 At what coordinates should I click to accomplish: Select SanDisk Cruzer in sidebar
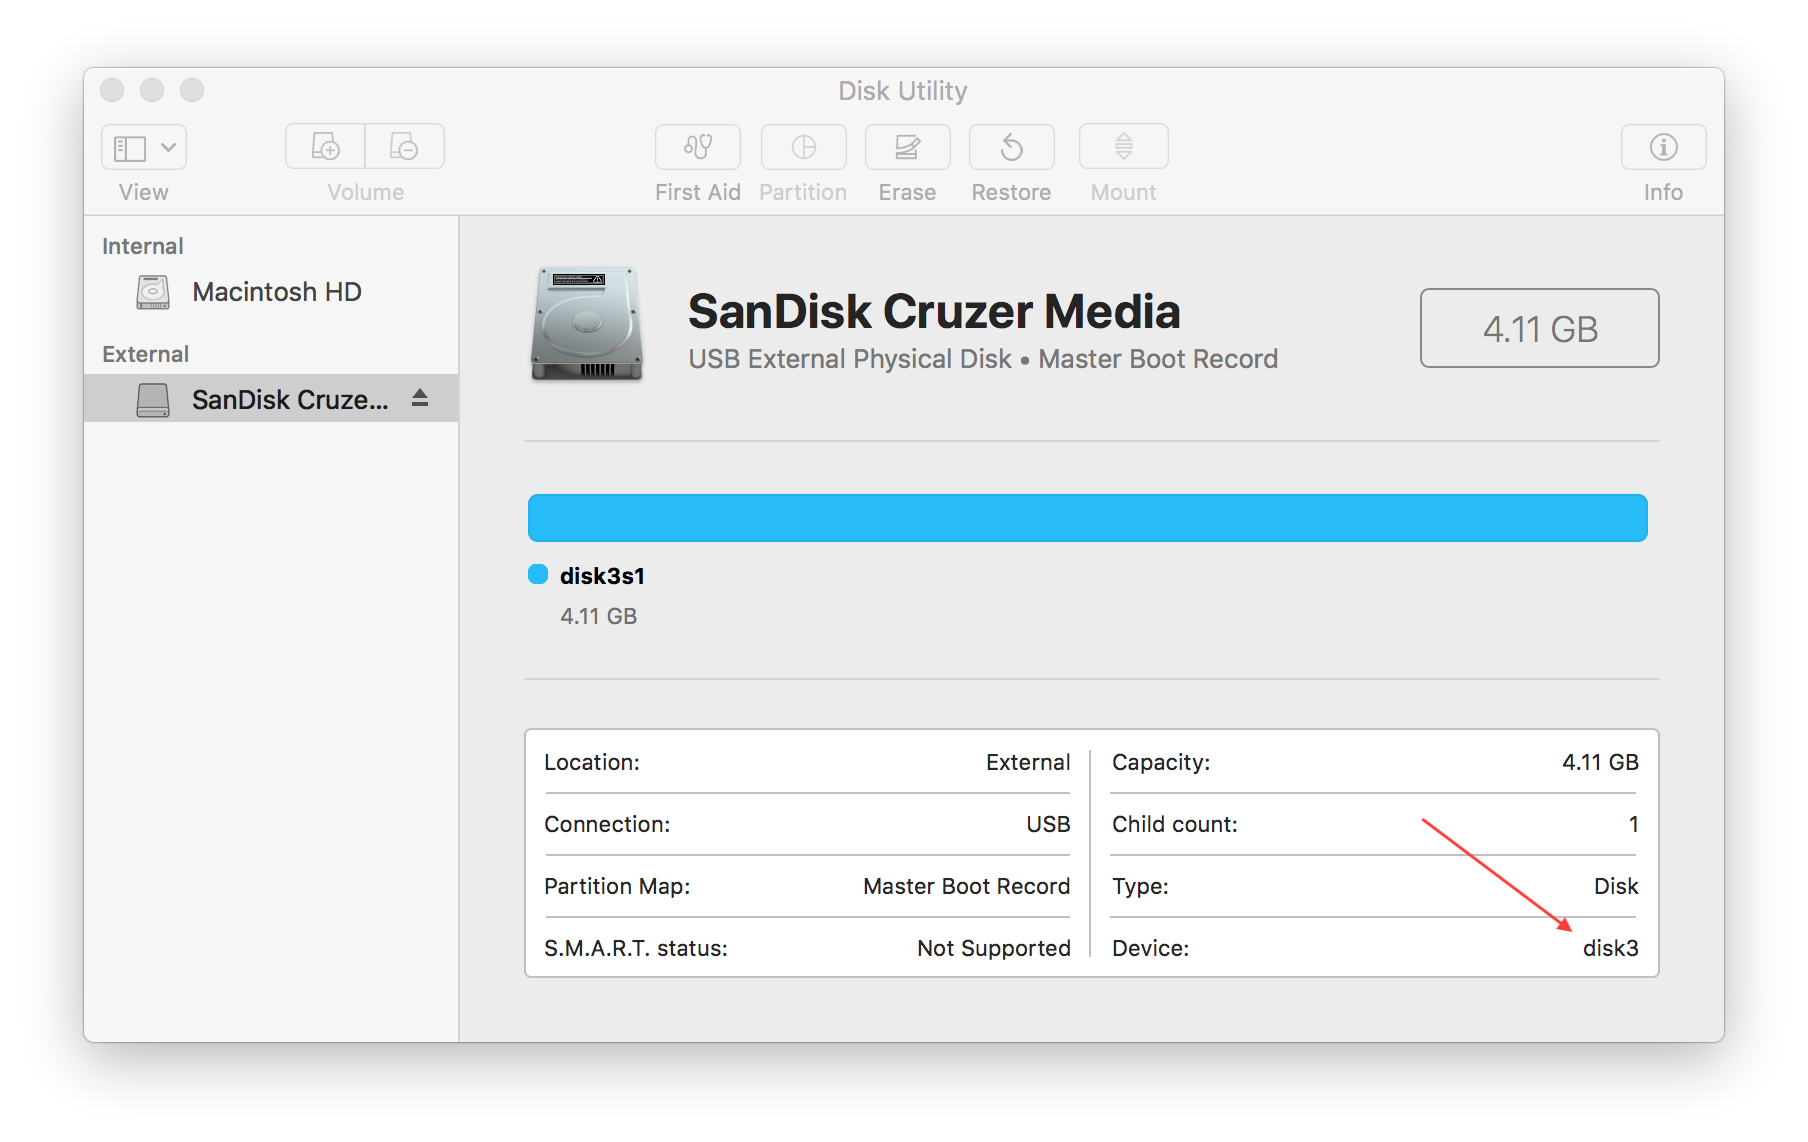coord(271,399)
